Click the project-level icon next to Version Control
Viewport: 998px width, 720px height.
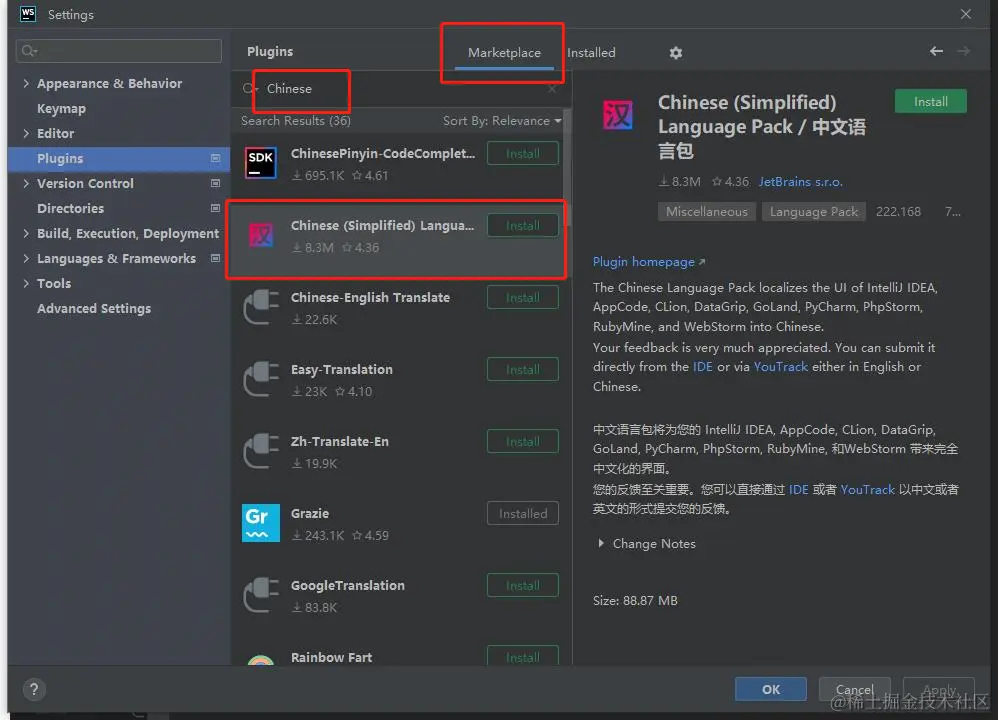215,183
